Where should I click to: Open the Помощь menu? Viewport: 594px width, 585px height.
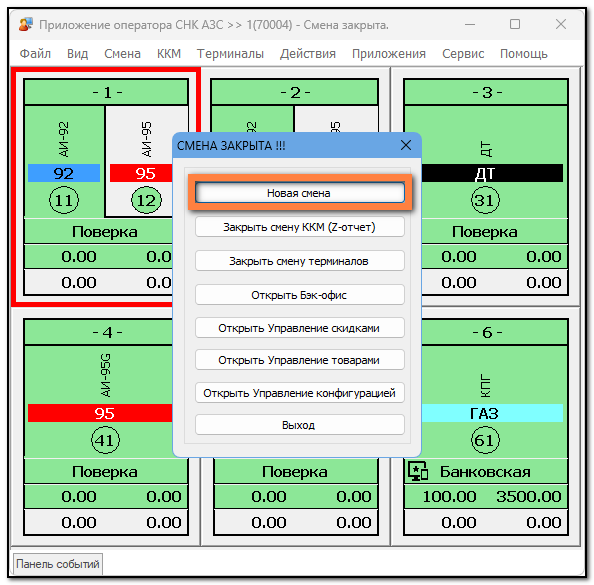pos(524,54)
